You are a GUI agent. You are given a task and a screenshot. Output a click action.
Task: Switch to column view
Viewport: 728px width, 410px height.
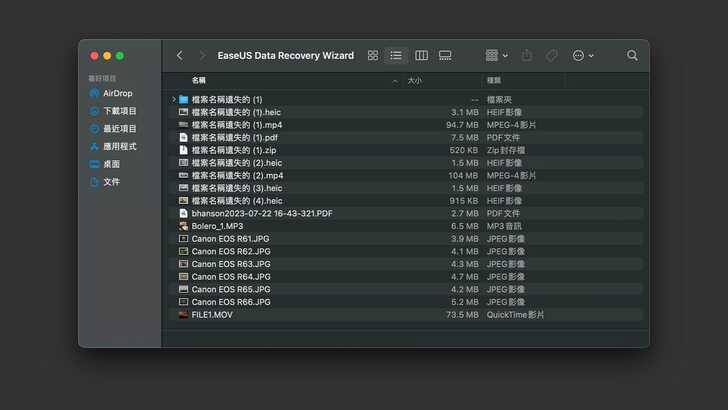421,56
